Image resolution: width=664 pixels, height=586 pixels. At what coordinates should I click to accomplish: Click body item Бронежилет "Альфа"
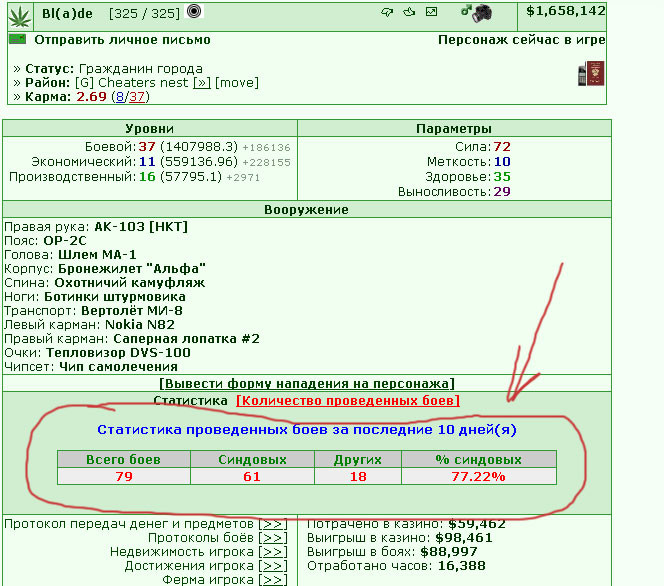tap(132, 269)
